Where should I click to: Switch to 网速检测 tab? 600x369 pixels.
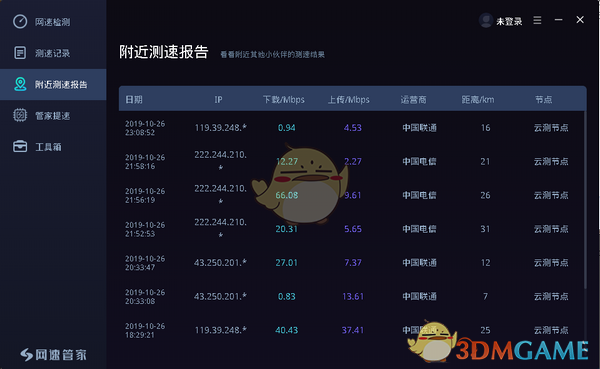[53, 22]
